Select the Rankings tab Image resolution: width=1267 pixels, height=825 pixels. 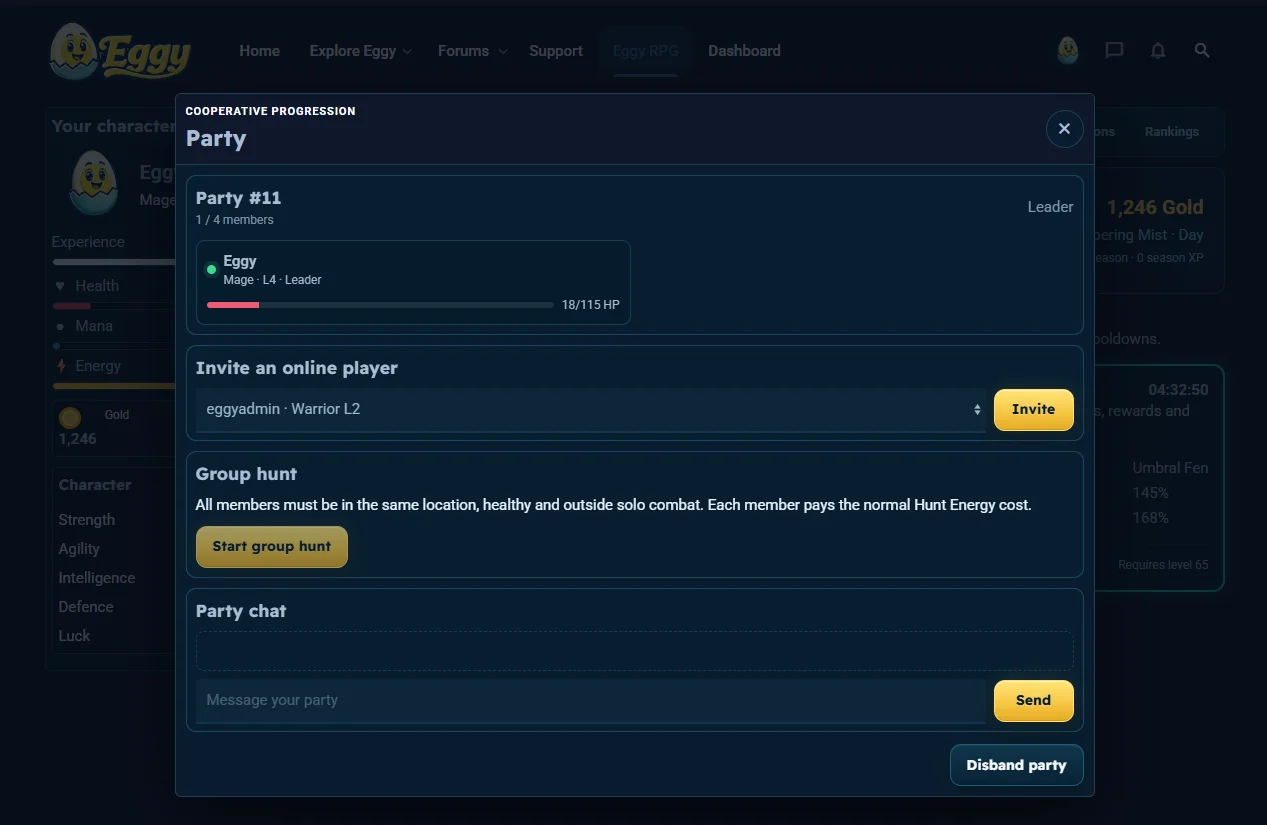pyautogui.click(x=1172, y=132)
